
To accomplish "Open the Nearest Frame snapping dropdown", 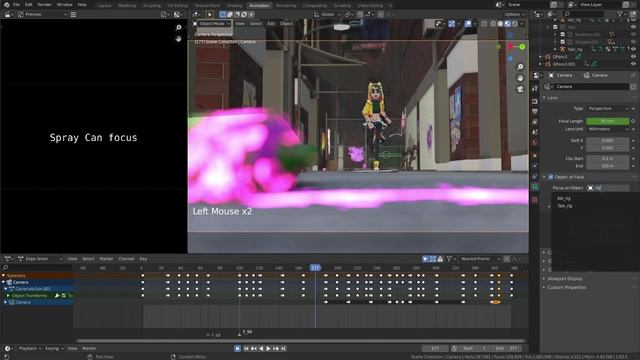I will click(480, 259).
